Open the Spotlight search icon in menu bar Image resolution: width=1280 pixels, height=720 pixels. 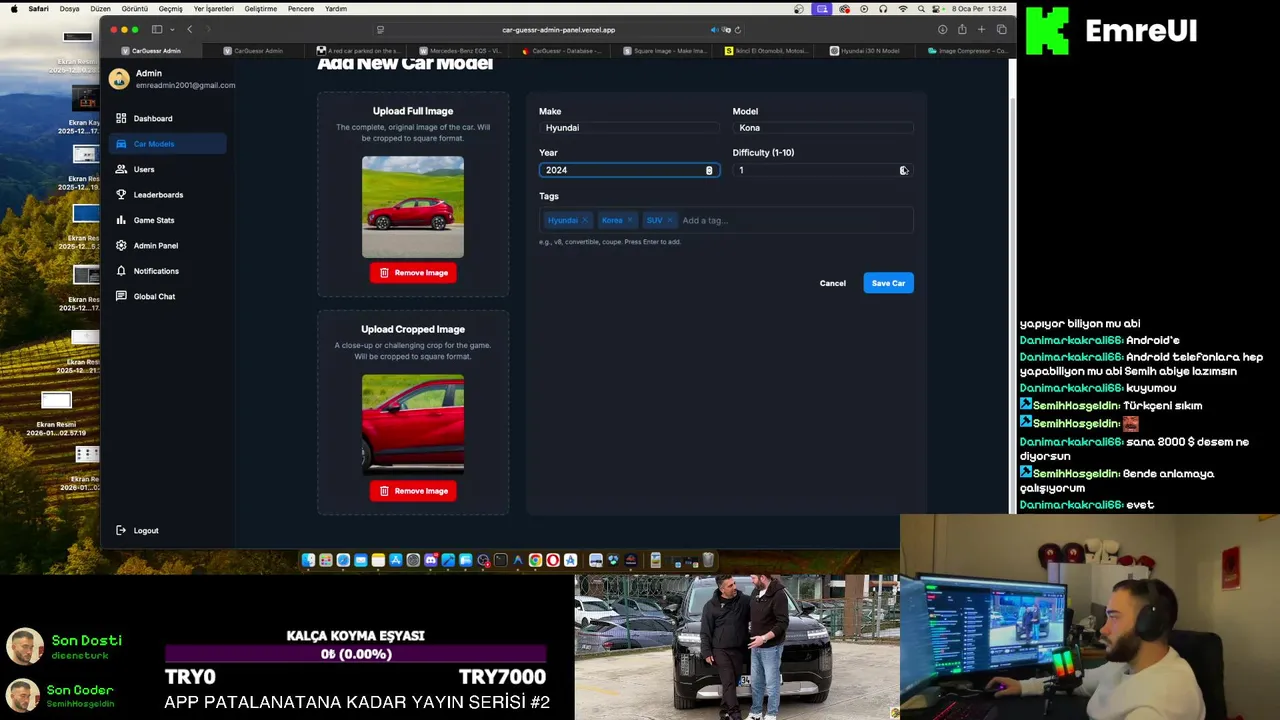coord(922,9)
